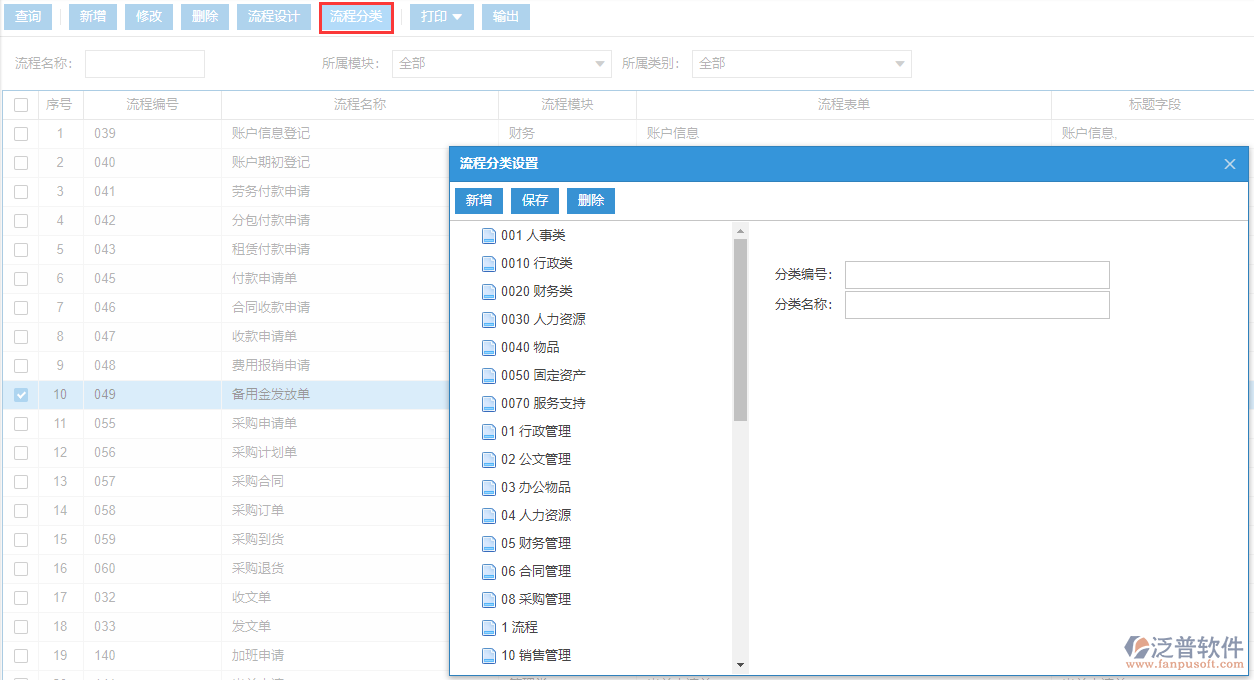Uncheck the checkbox for row 10 备用金发放单

(21, 395)
